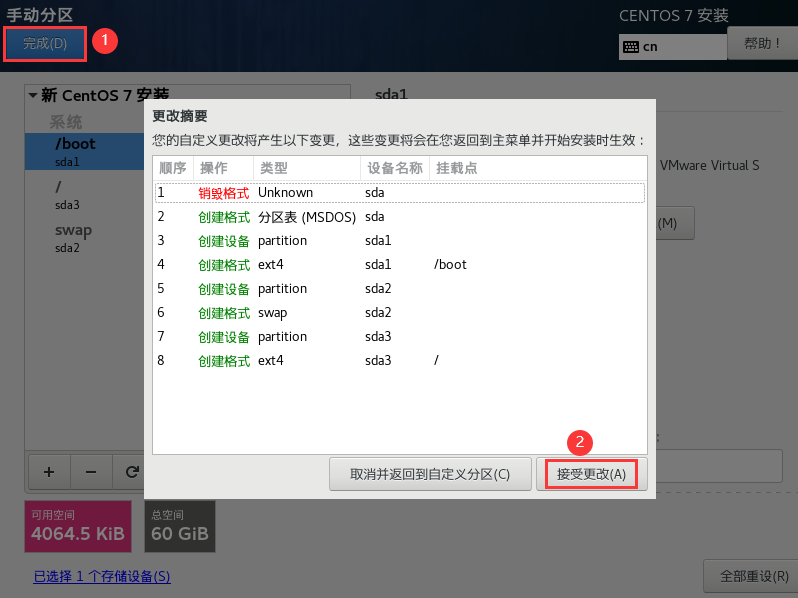Select row 3 创建设备 partition sda1
798x598 pixels.
point(400,241)
